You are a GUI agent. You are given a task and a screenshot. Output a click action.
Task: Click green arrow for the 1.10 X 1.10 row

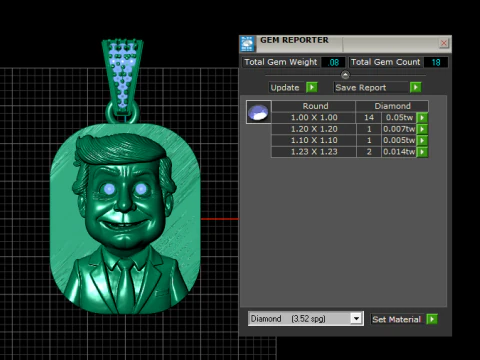pyautogui.click(x=422, y=140)
